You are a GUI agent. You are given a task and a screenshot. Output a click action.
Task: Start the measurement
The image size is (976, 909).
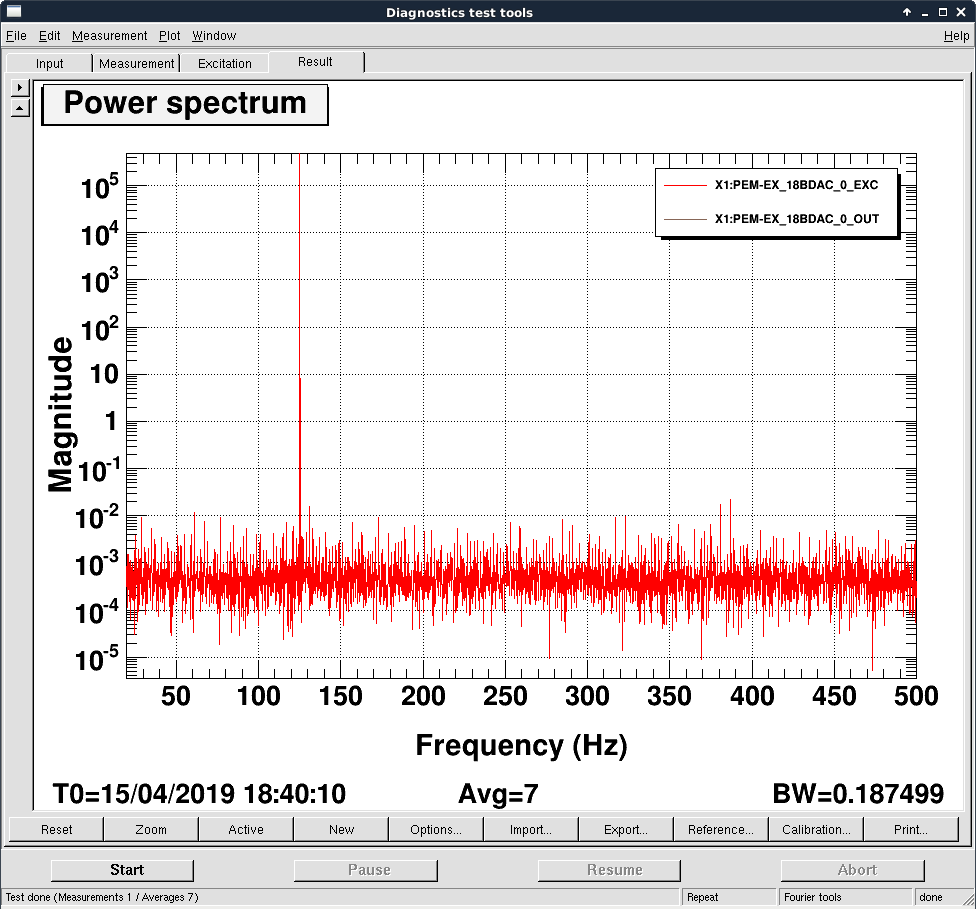122,870
